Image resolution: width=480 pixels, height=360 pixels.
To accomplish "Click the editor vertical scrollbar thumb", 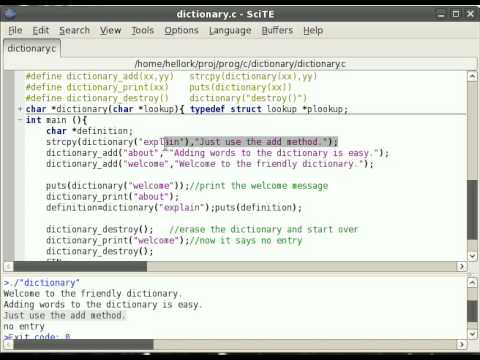I will pos(472,210).
